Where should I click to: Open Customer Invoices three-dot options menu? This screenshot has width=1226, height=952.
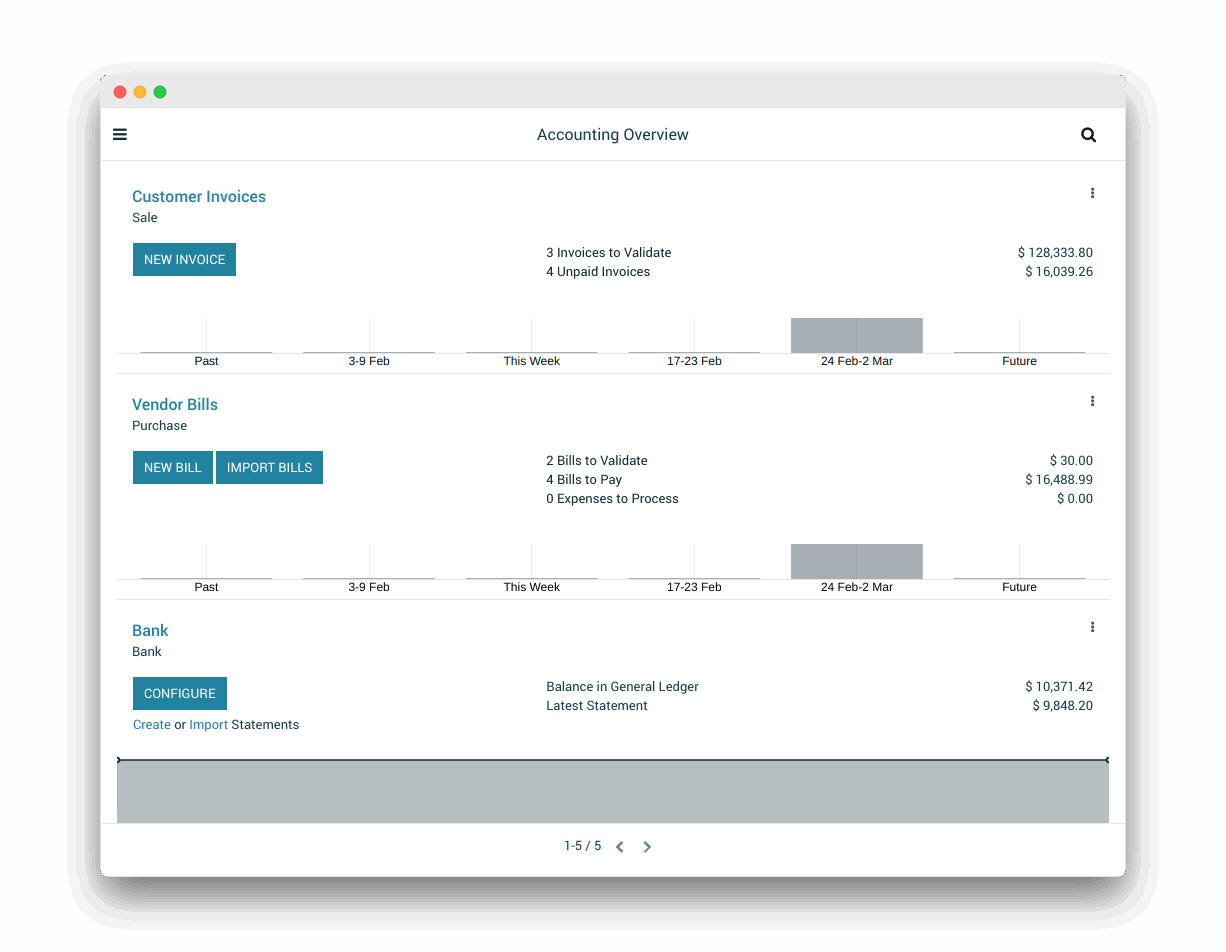[x=1092, y=193]
